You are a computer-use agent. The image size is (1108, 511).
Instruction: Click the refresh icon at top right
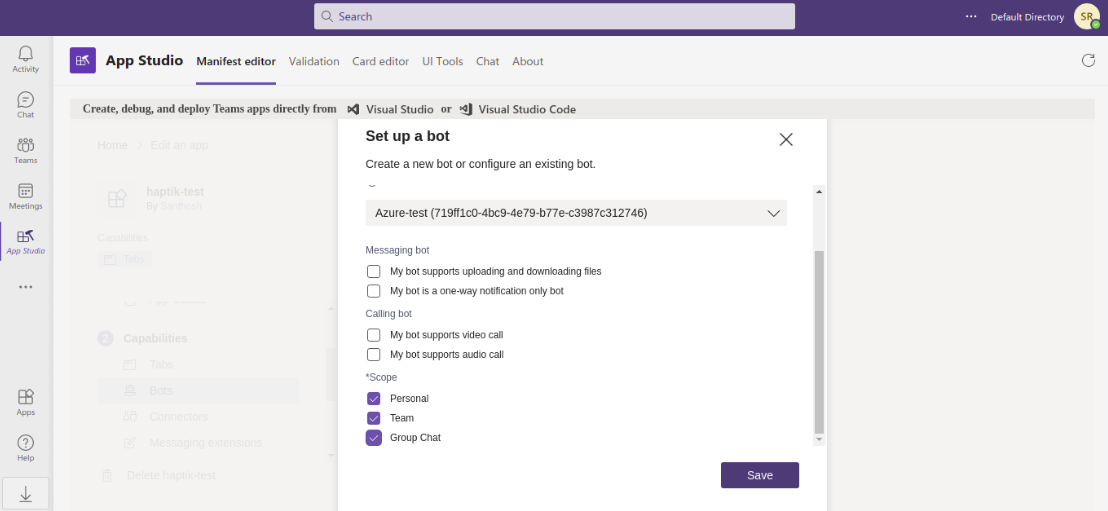pyautogui.click(x=1088, y=60)
